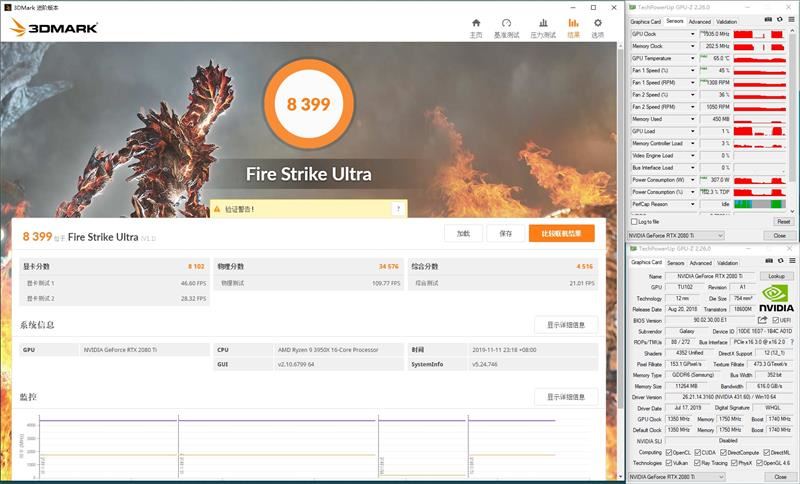This screenshot has height=484, width=800.
Task: Click the GPU Temperature red history graph
Action: pos(760,59)
